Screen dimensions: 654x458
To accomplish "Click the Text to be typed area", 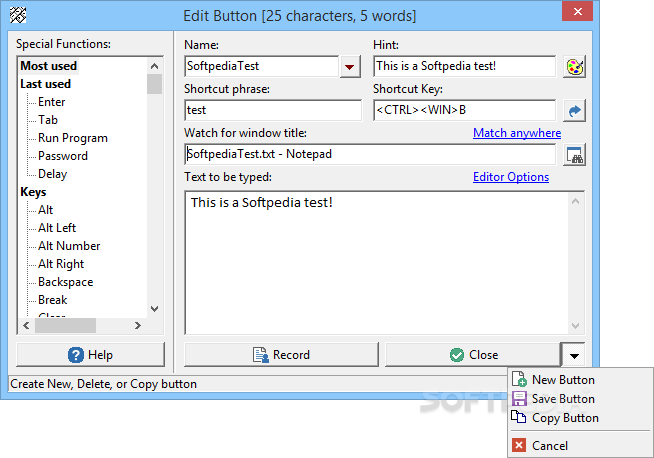I will coord(377,263).
